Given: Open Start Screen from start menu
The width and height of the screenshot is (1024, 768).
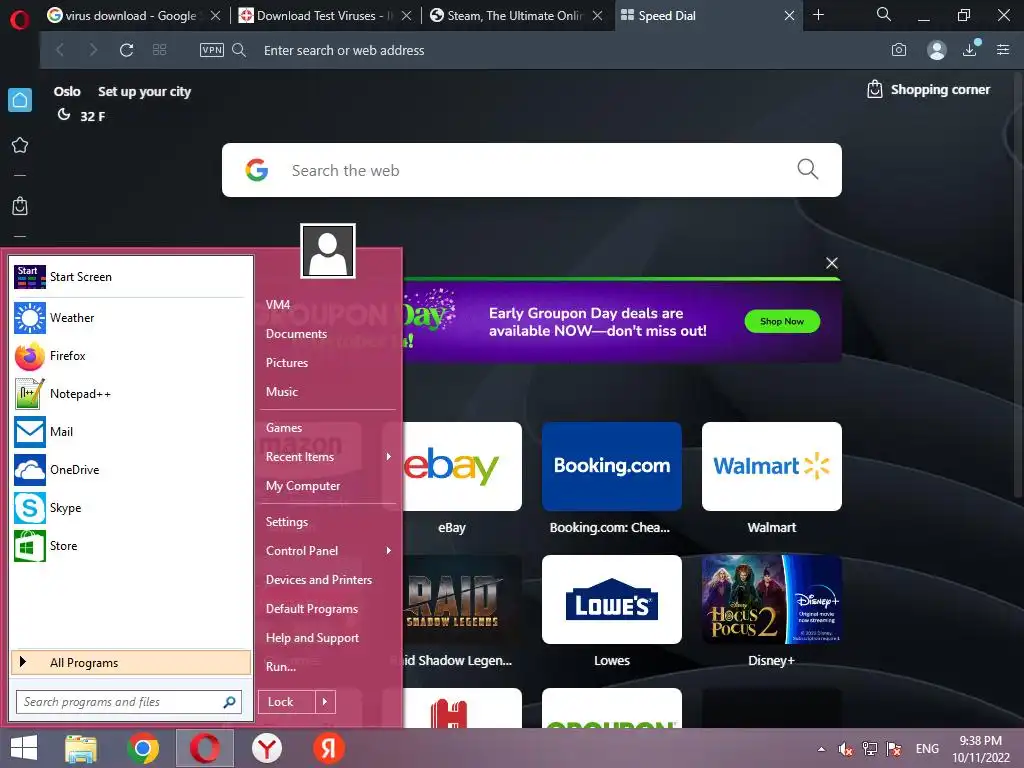Looking at the screenshot, I should (x=131, y=277).
